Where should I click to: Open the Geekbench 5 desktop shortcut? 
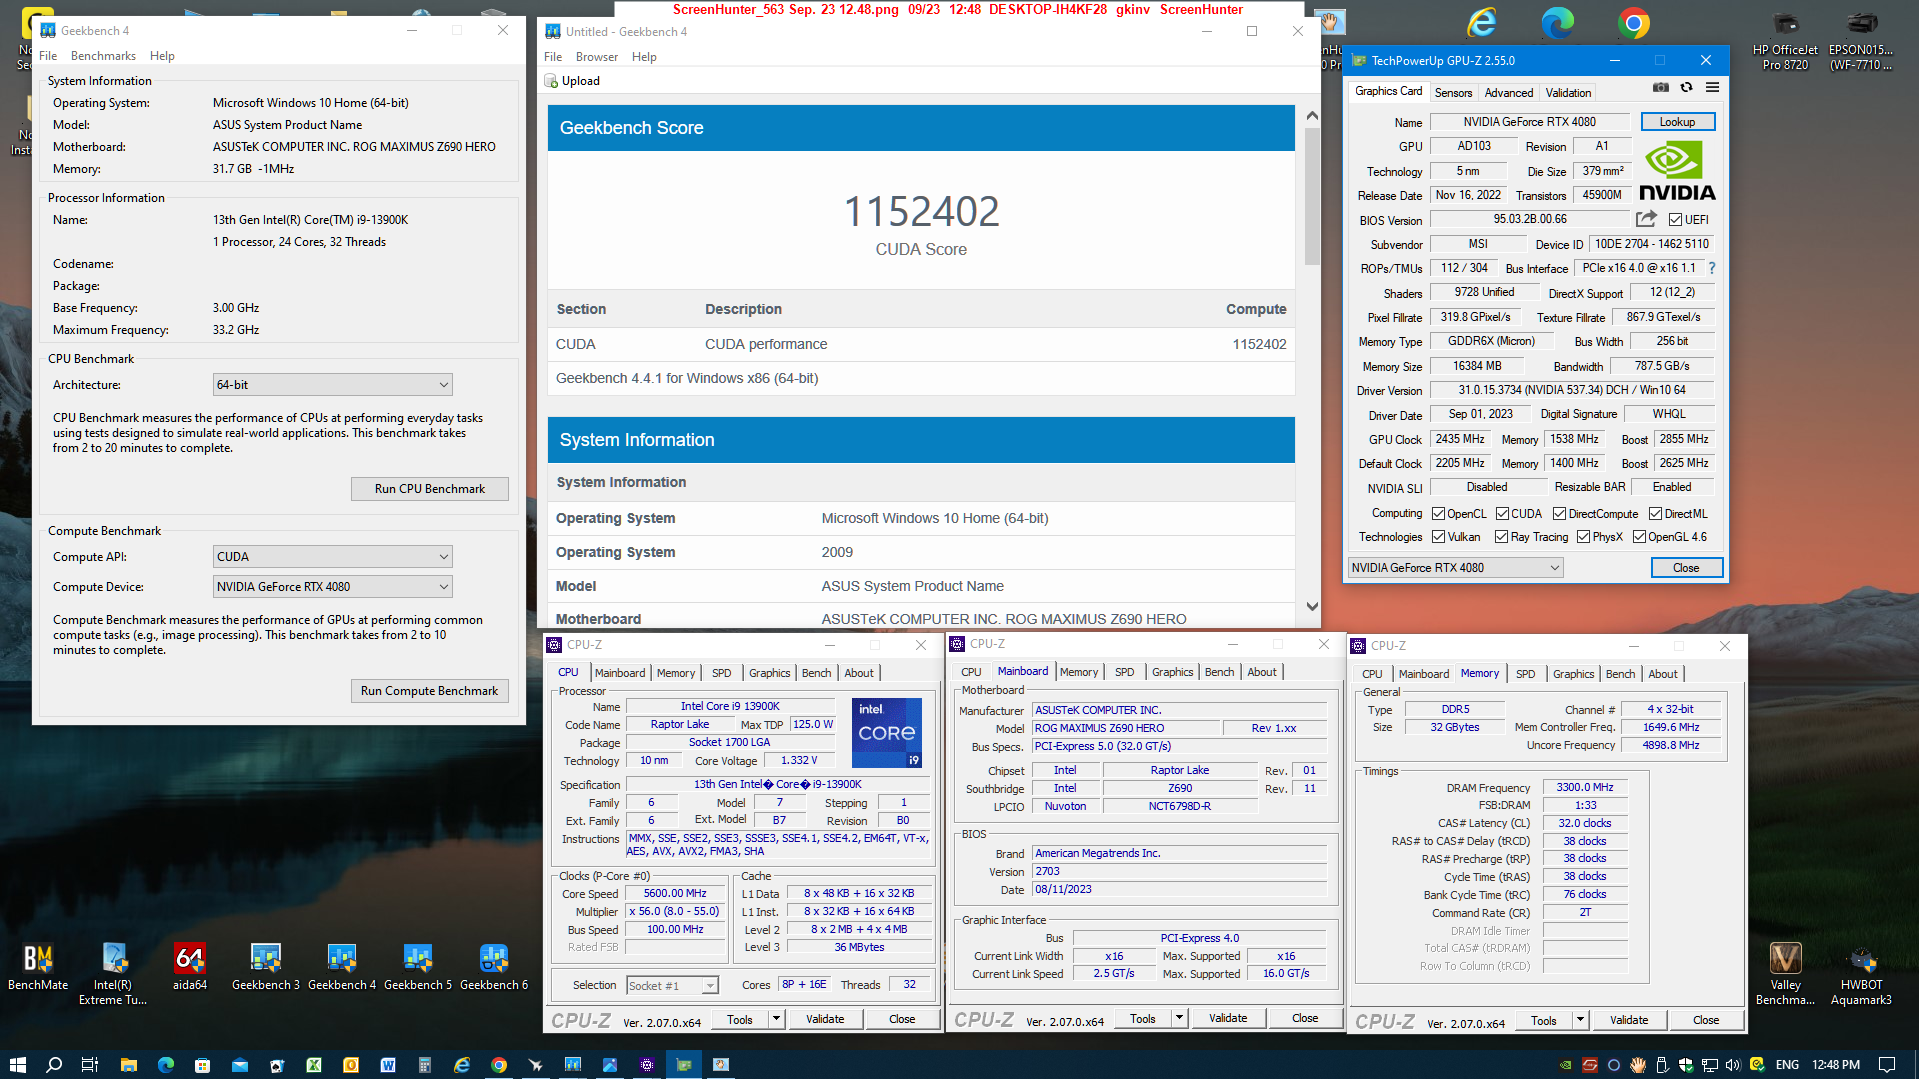[418, 967]
